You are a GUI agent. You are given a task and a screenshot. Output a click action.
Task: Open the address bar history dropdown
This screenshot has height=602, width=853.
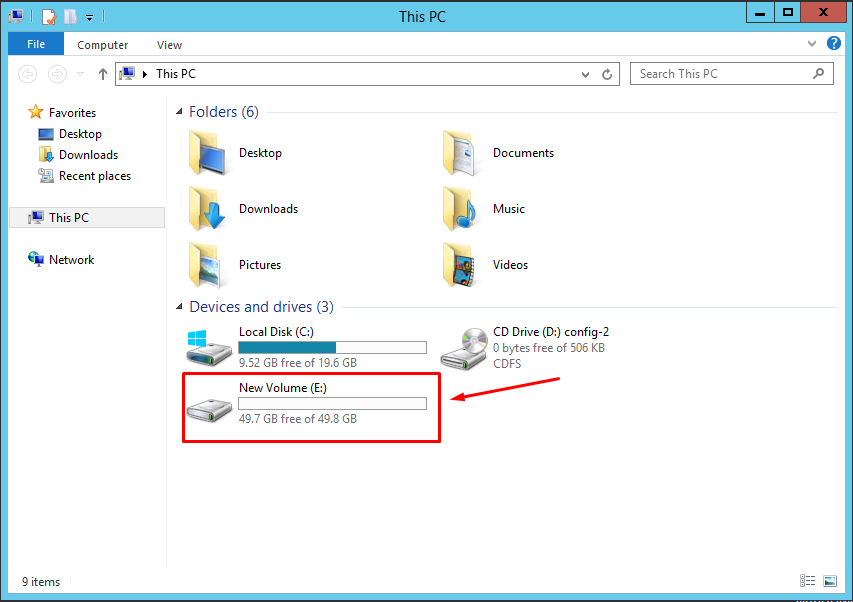tap(585, 75)
